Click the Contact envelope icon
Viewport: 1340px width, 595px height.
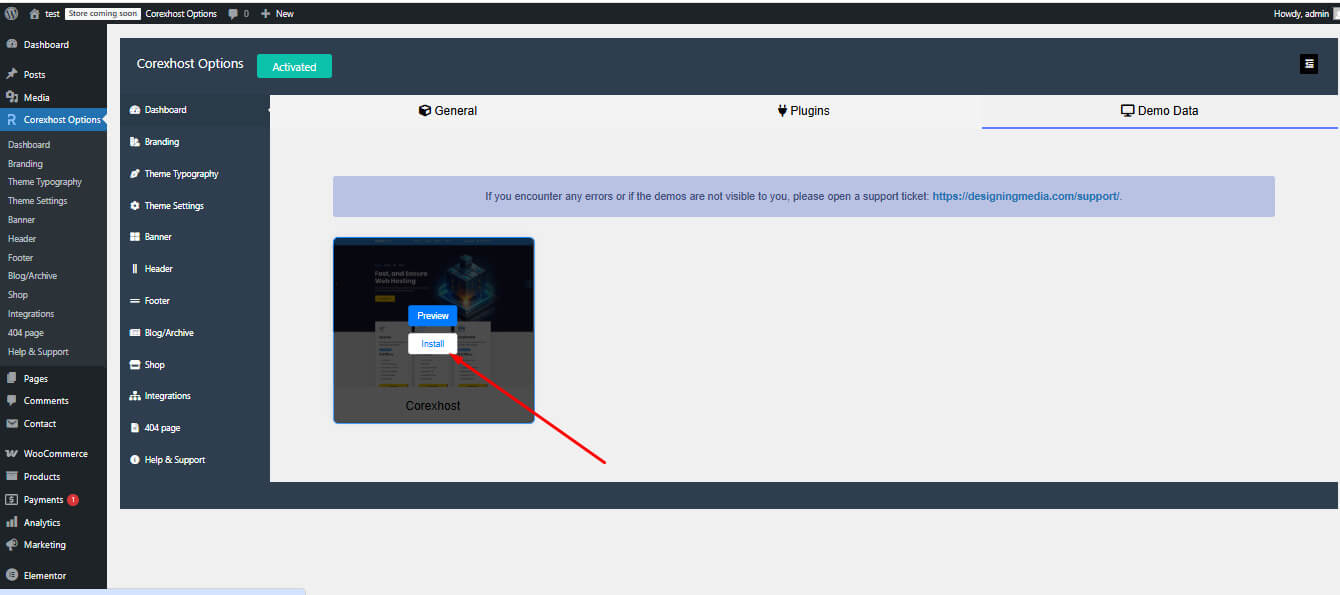pos(12,423)
